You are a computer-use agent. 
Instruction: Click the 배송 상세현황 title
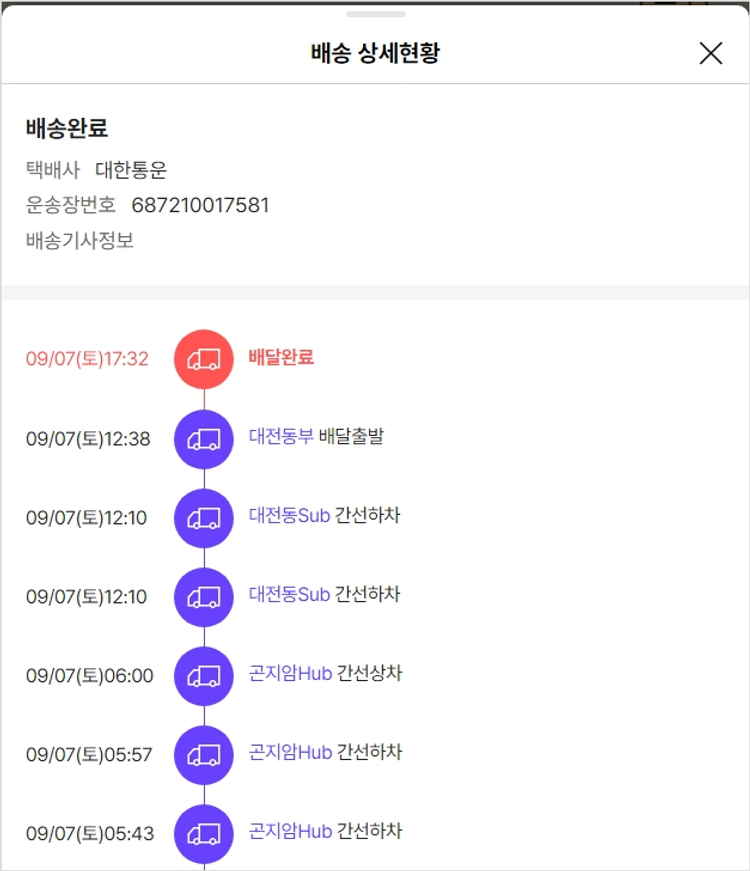[x=375, y=54]
